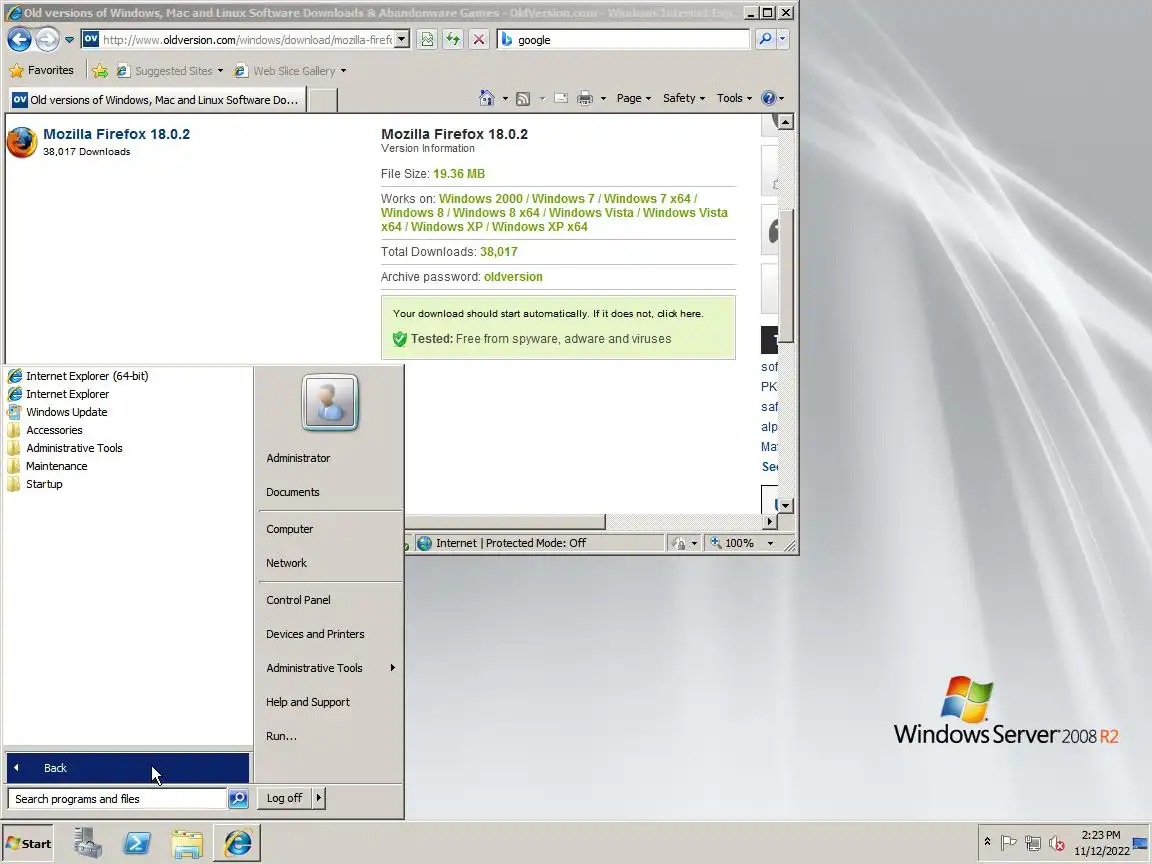
Task: Stop loading with the red X icon
Action: coord(478,40)
